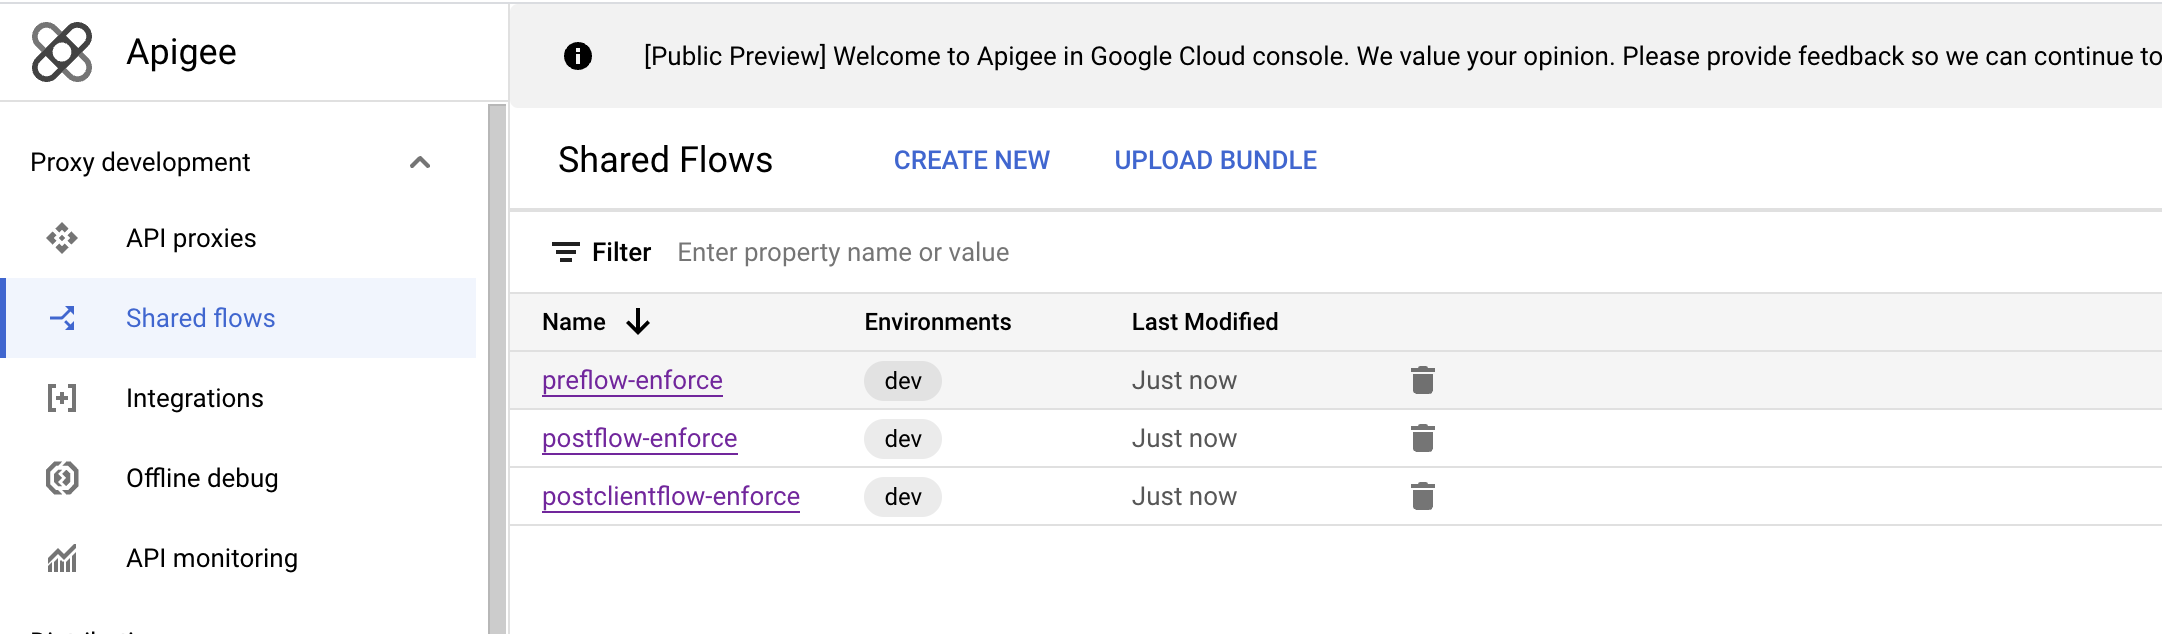
Task: Open Shared flows in sidebar
Action: [200, 318]
